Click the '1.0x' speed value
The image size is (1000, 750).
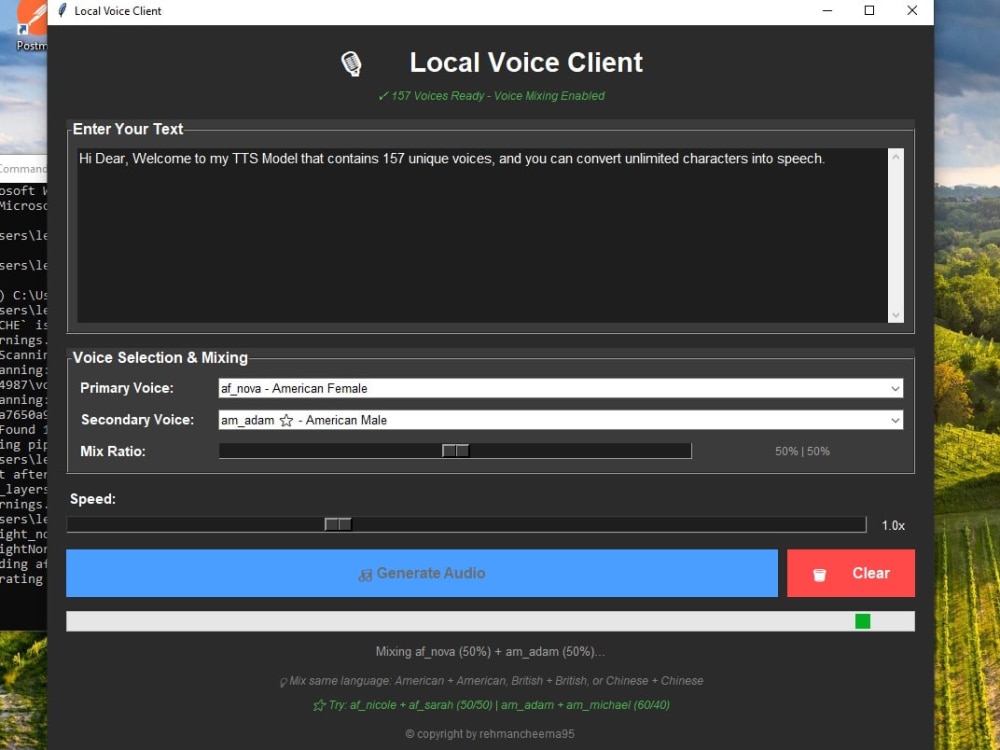pyautogui.click(x=893, y=526)
